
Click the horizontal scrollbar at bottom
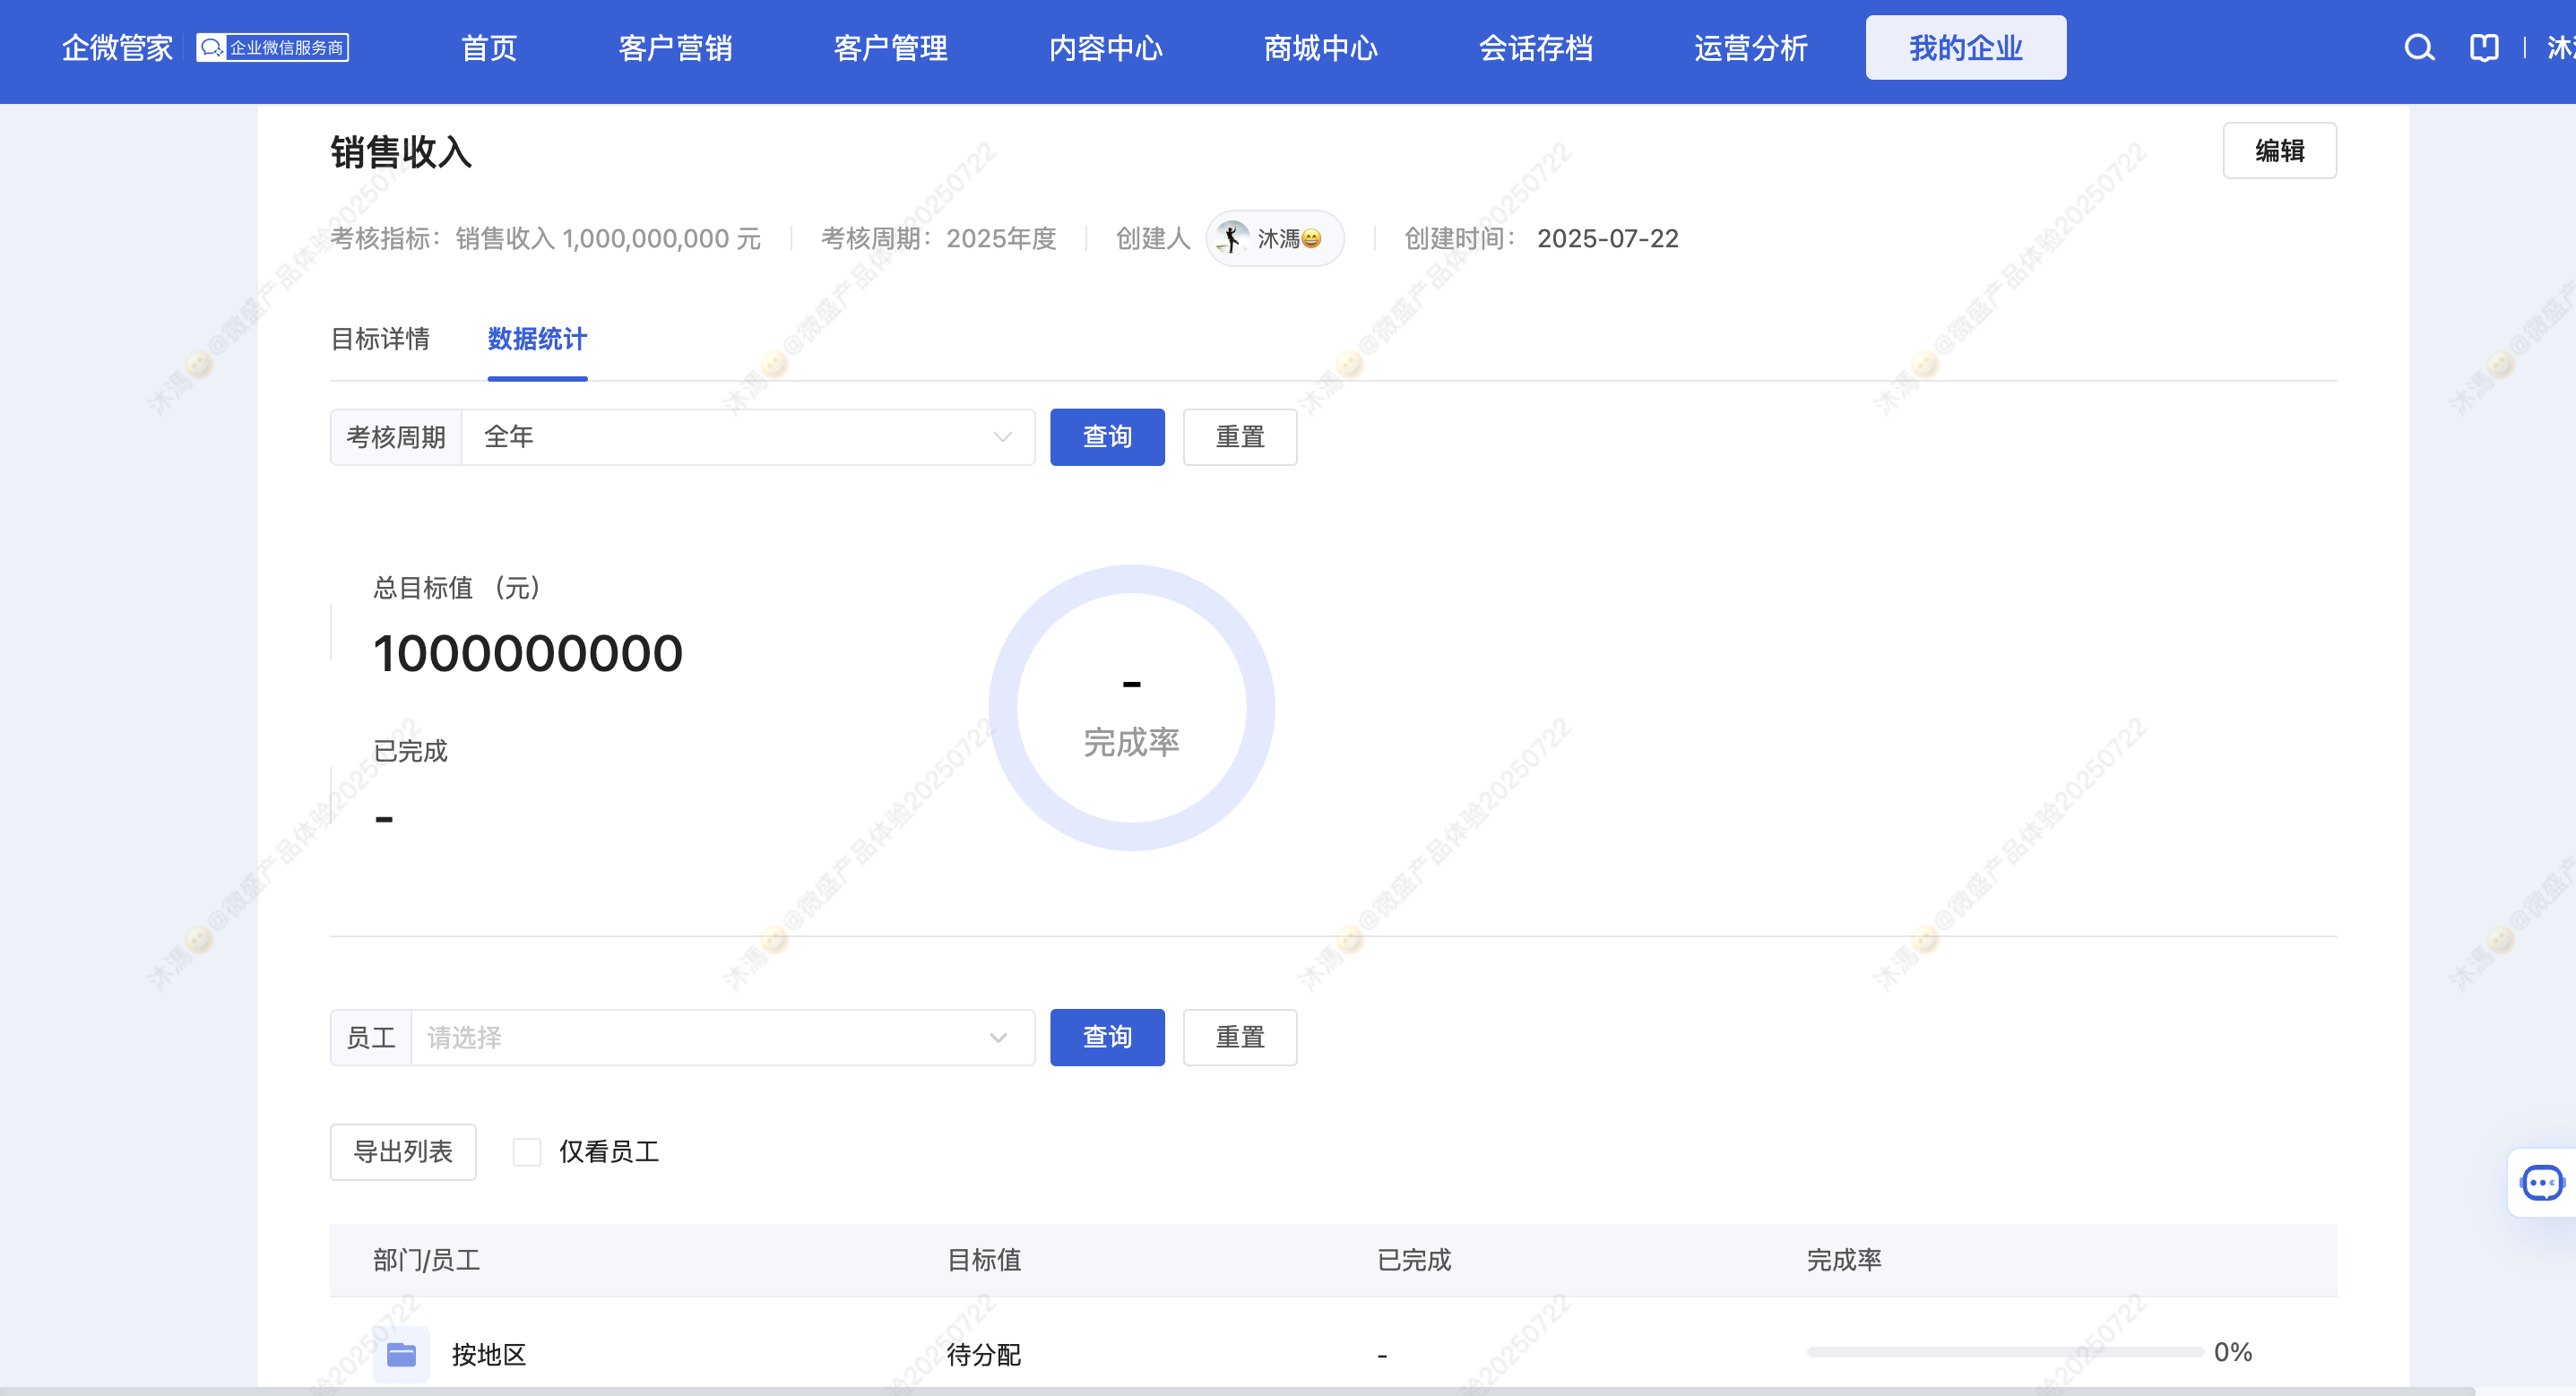point(1237,1391)
